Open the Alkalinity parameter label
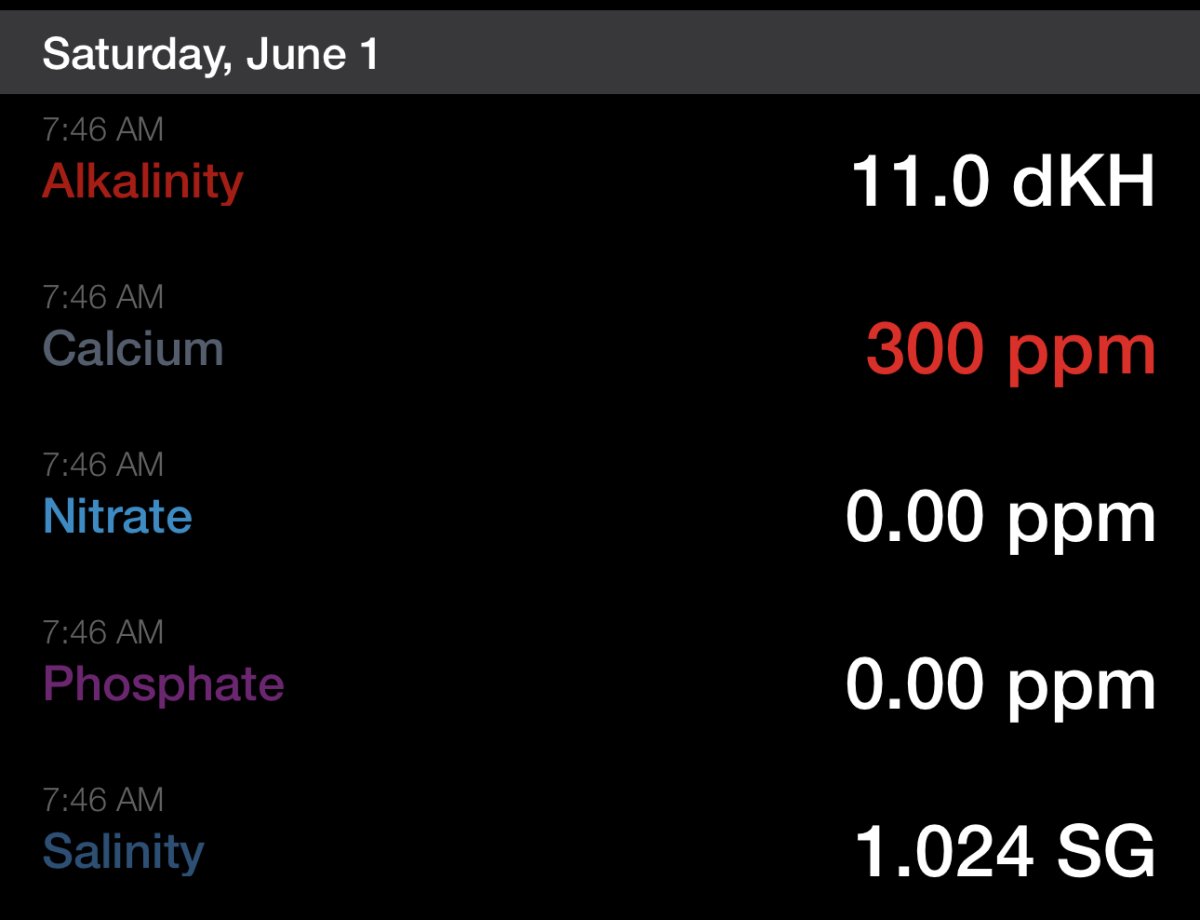The height and width of the screenshot is (920, 1200). click(x=142, y=181)
